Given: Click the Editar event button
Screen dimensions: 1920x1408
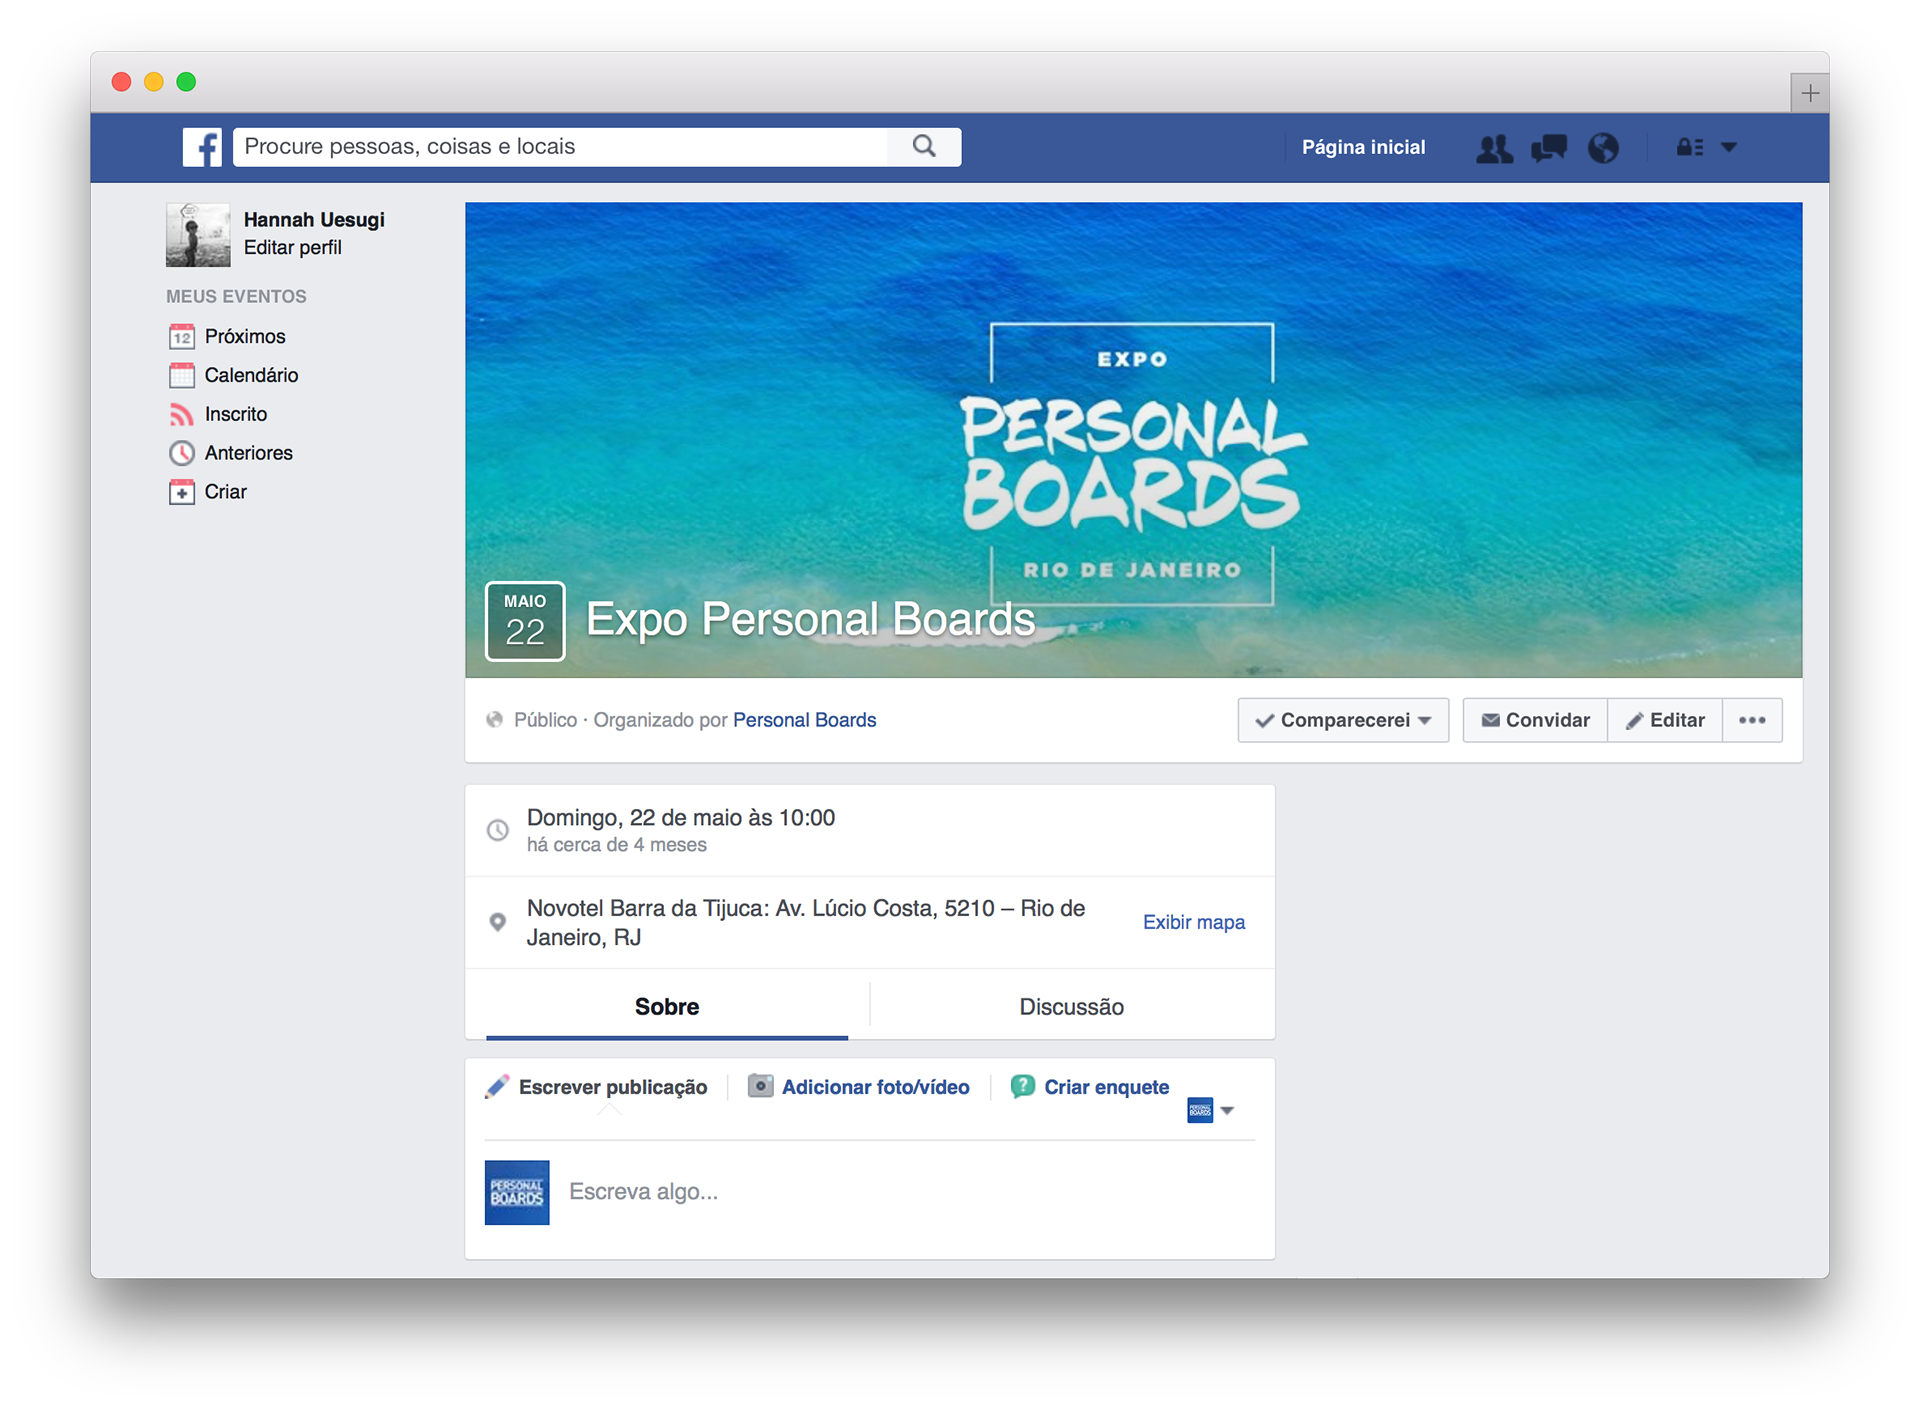Looking at the screenshot, I should click(x=1665, y=720).
